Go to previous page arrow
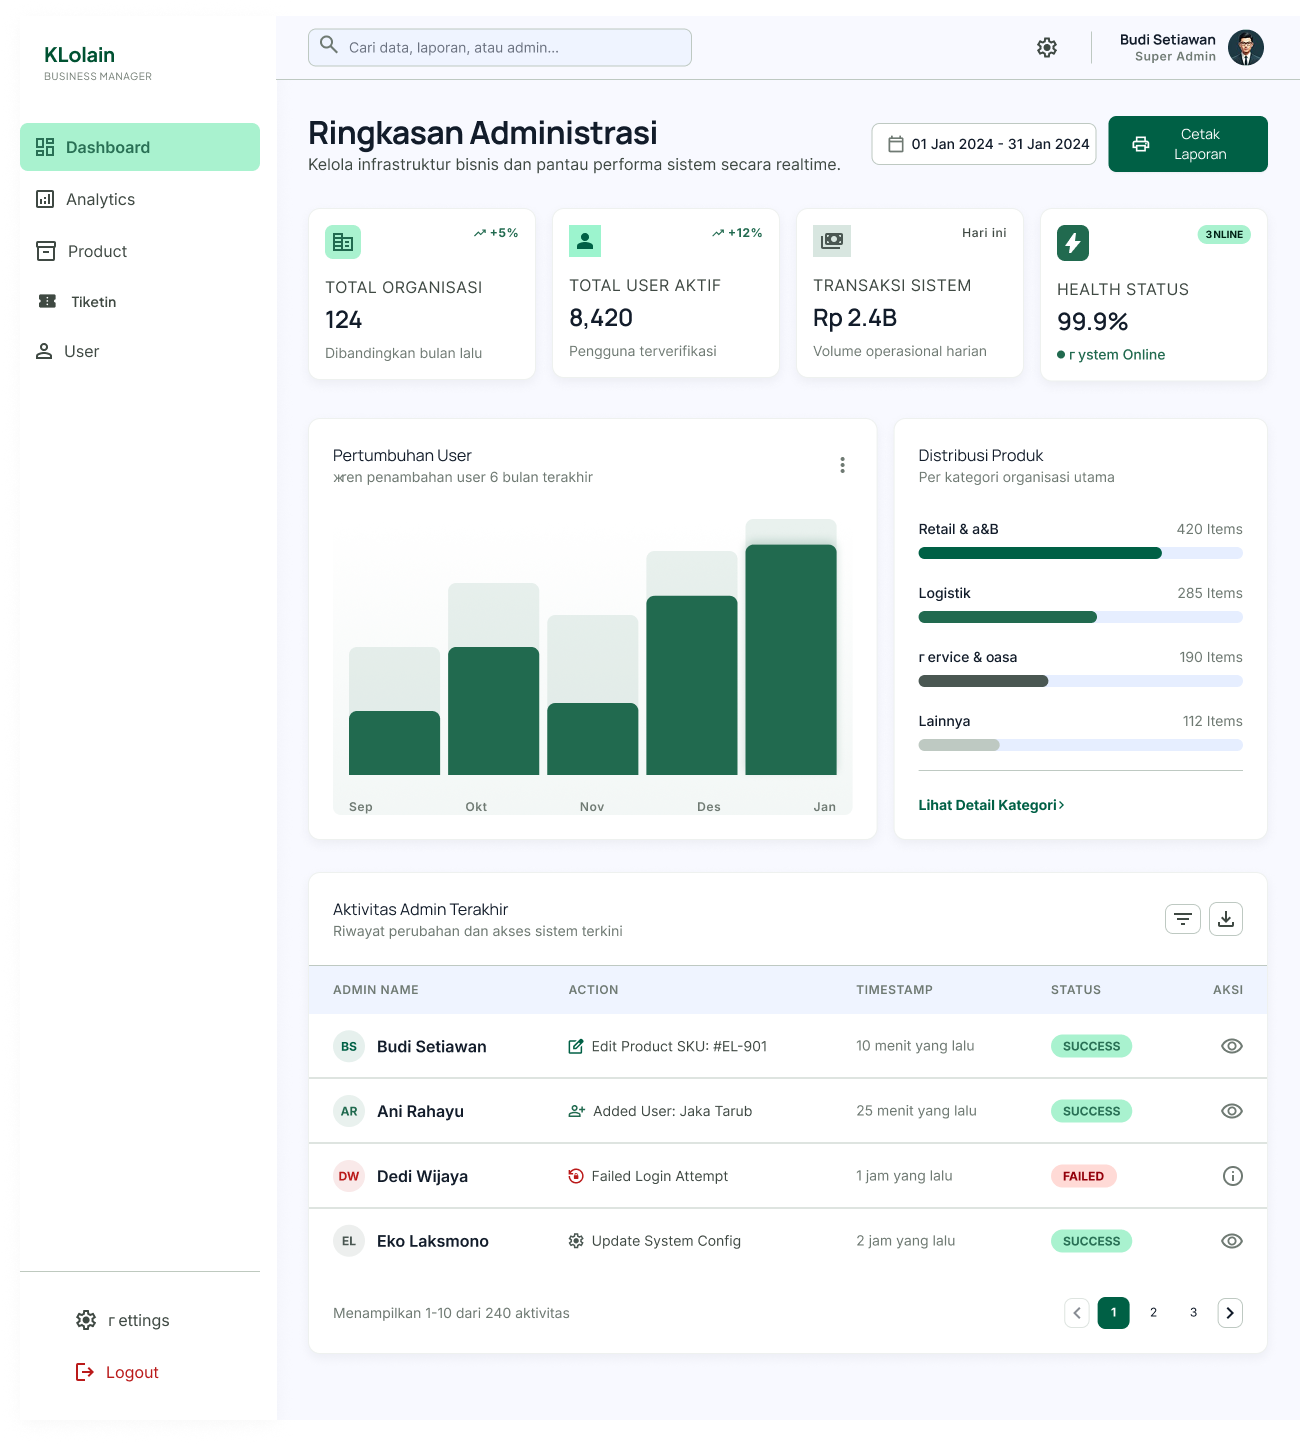 click(x=1077, y=1313)
